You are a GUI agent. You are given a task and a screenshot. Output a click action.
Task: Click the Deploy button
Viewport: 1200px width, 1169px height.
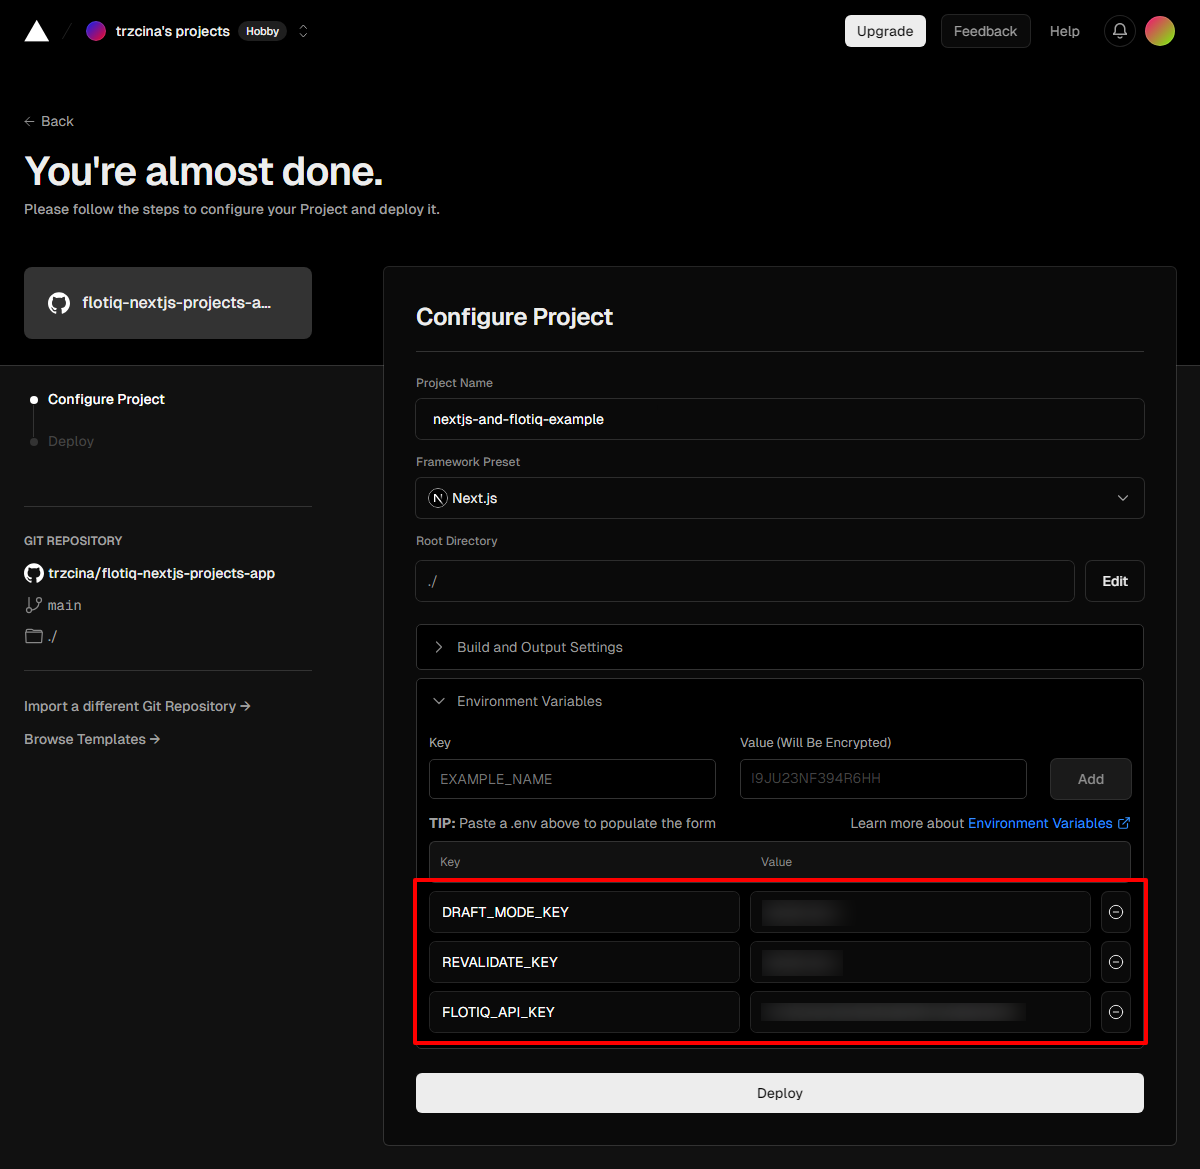click(780, 1093)
